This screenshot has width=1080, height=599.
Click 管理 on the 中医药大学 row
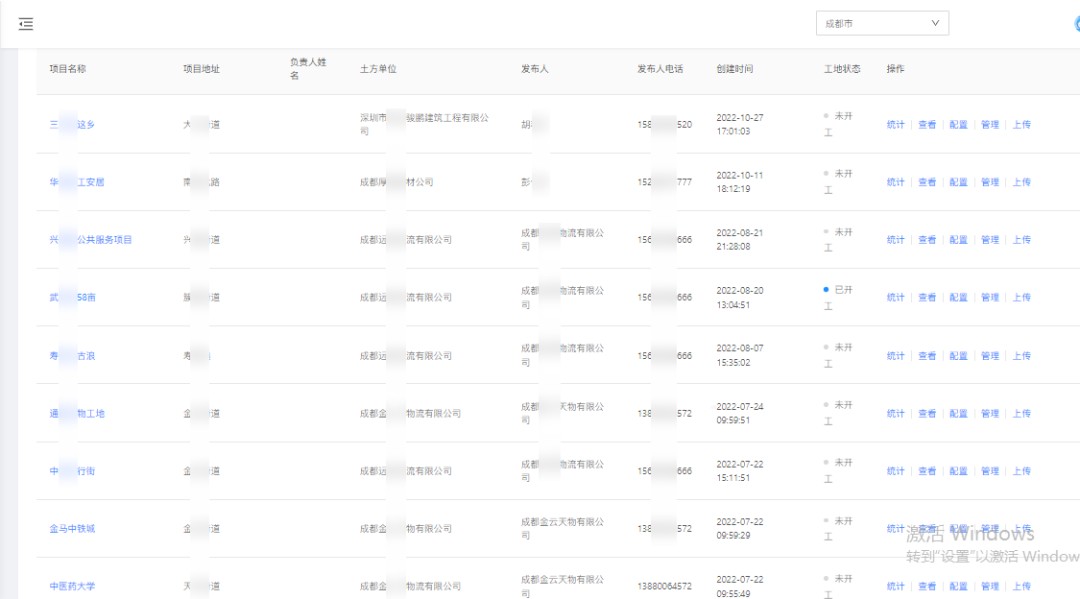tap(990, 586)
